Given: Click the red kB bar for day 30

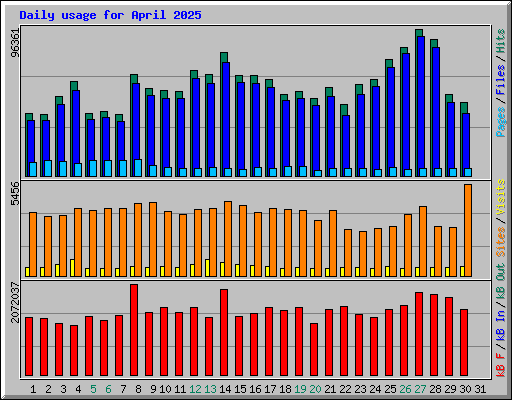Looking at the screenshot, I should tap(464, 343).
